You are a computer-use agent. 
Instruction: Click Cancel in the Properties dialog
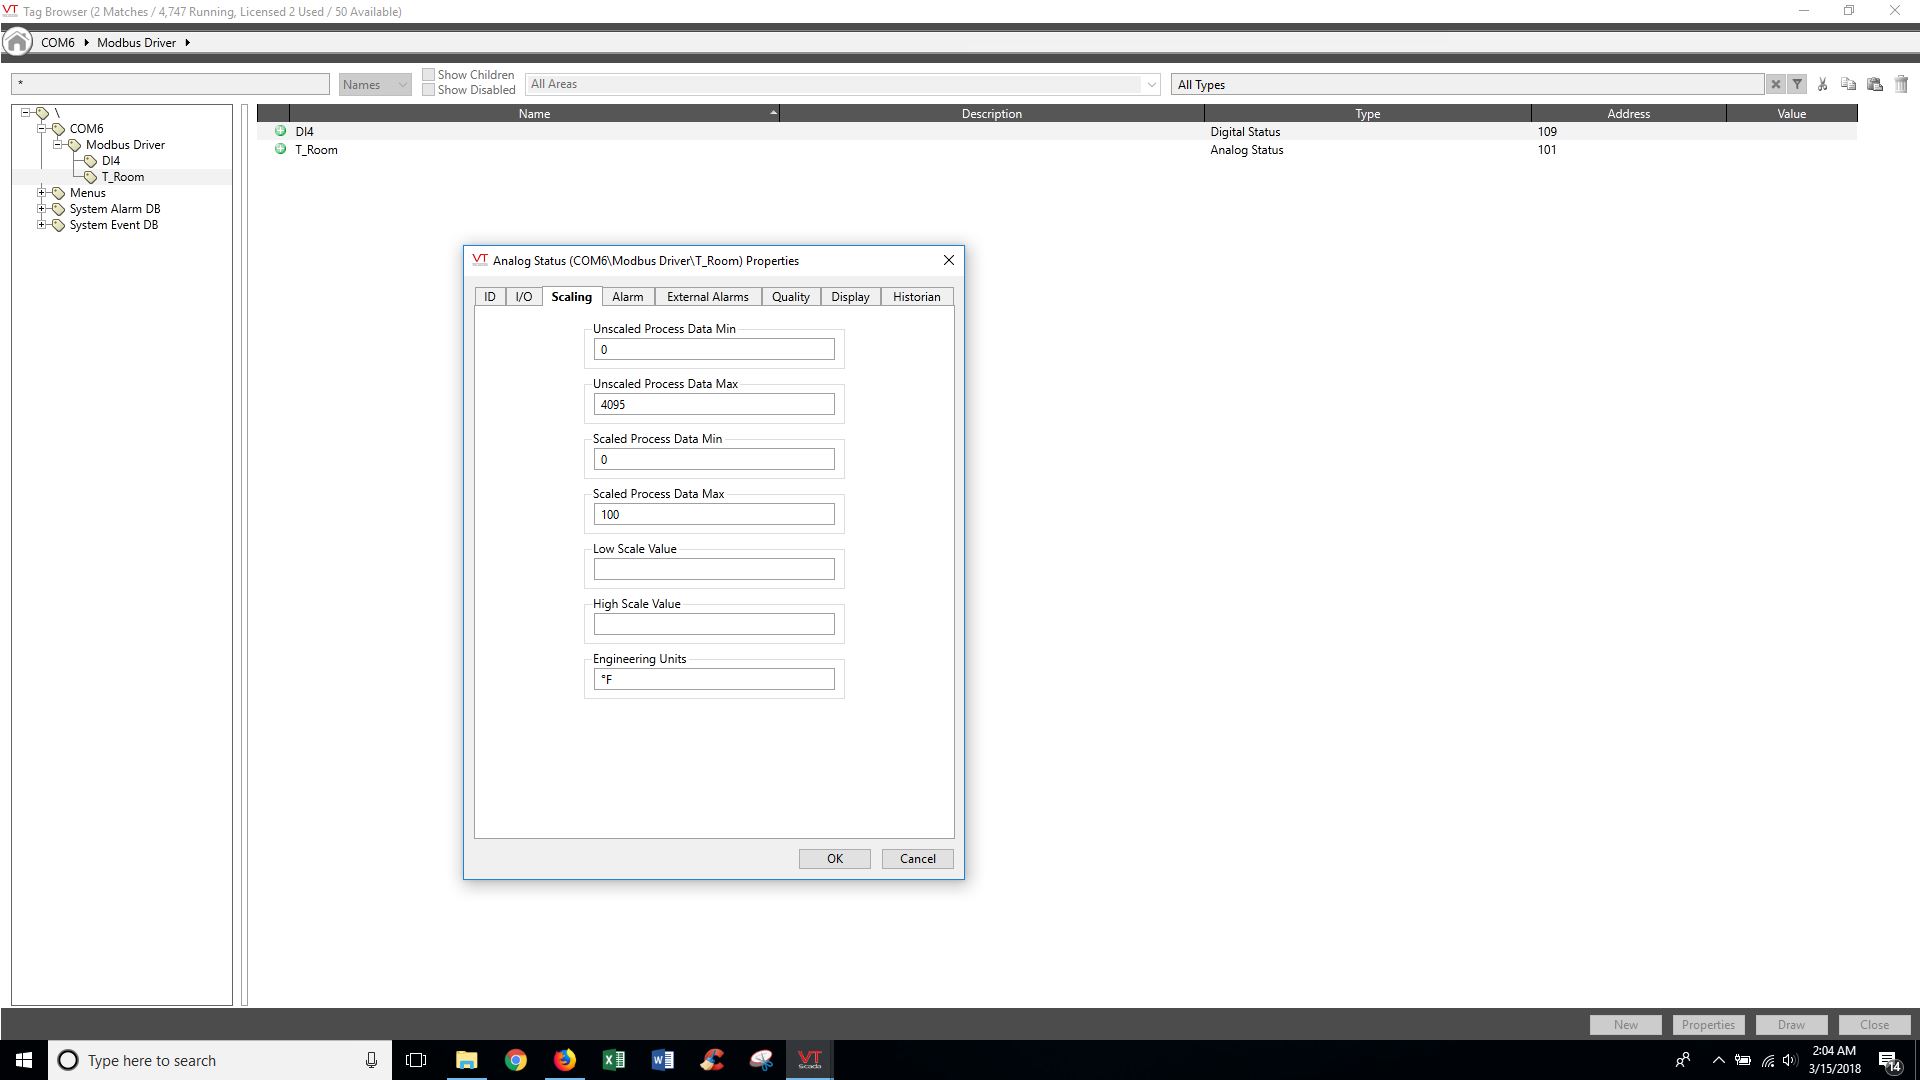click(x=917, y=859)
